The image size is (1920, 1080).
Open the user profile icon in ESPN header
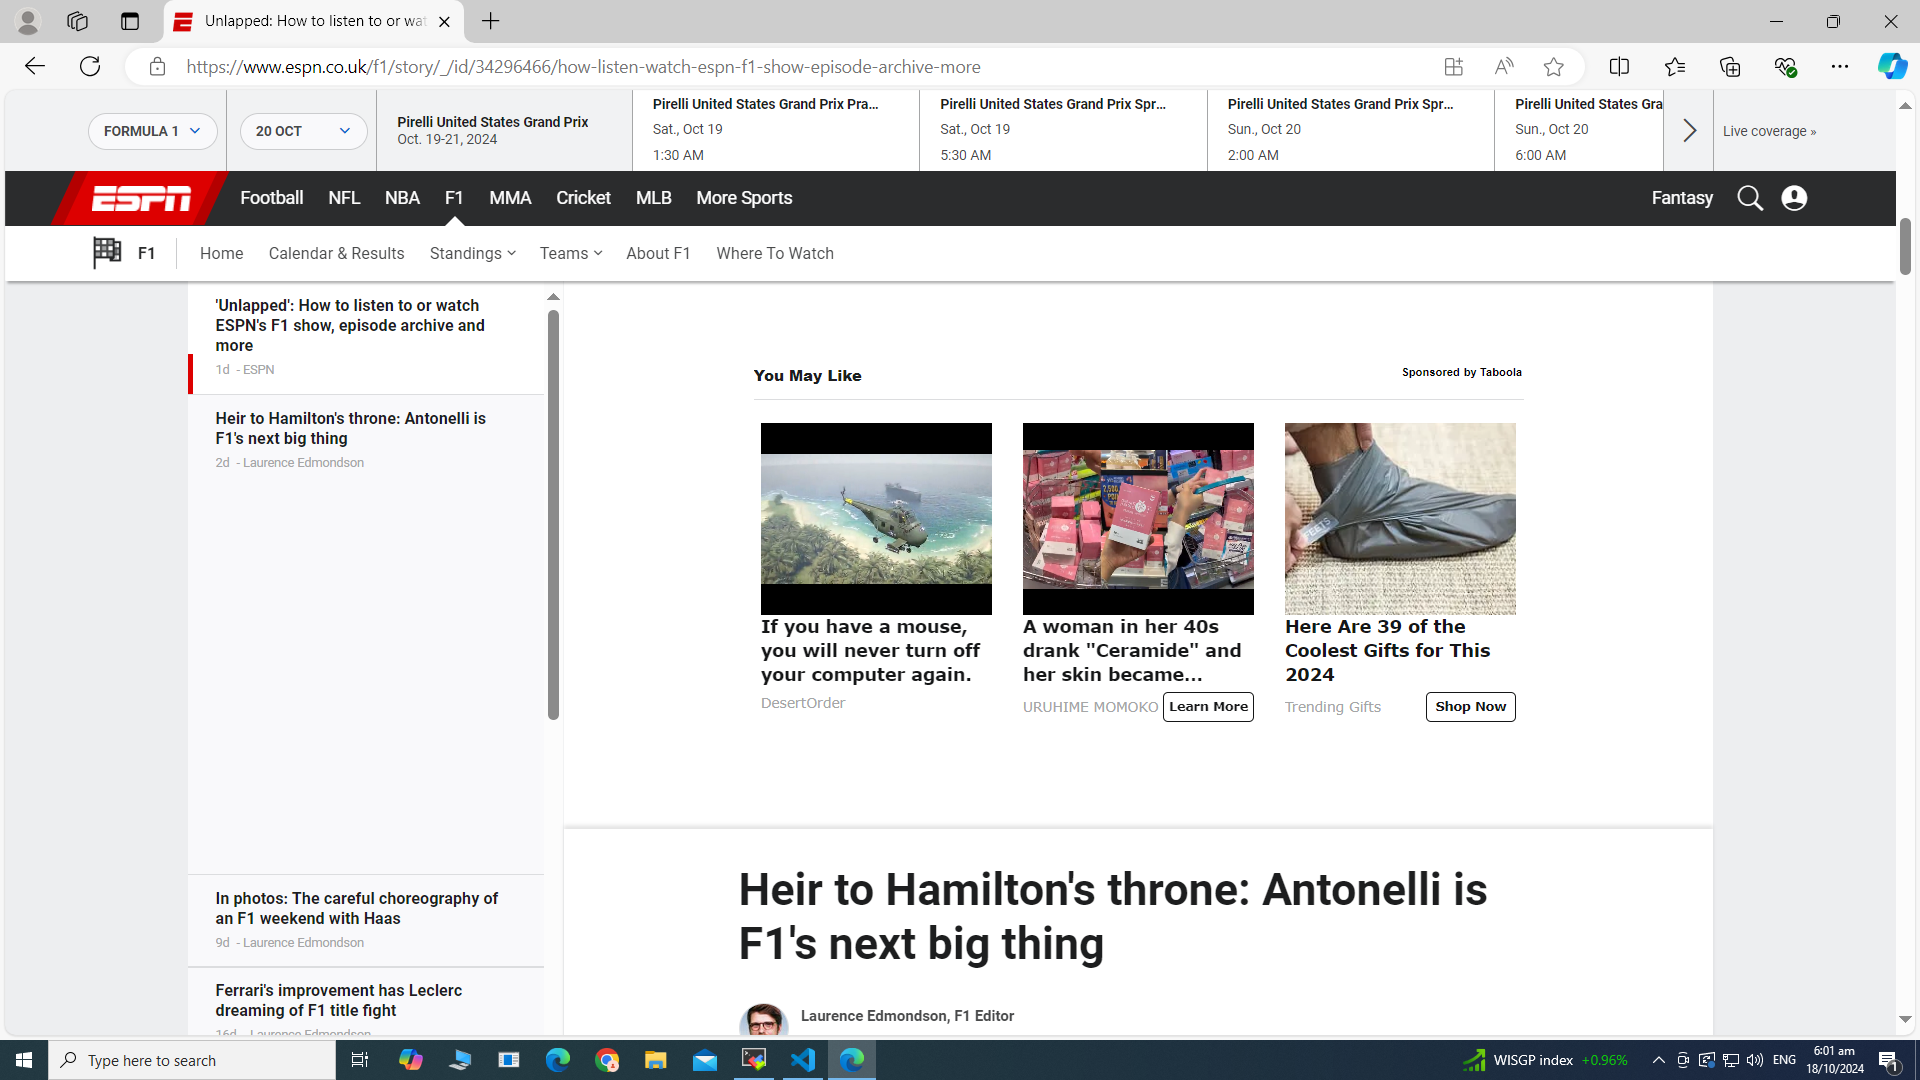(x=1794, y=198)
